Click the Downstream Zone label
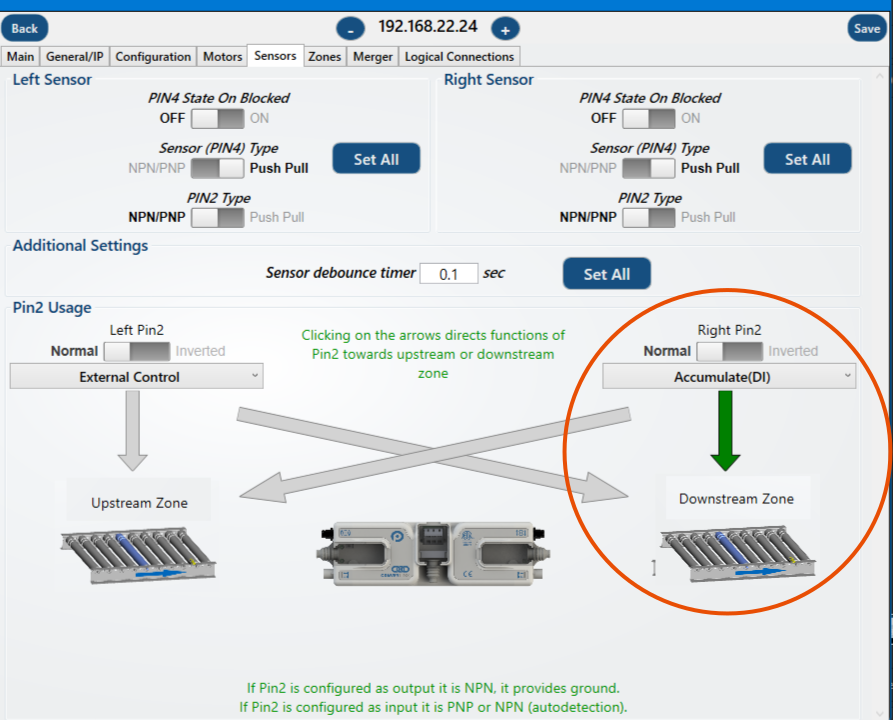Screen dimensions: 893x720 736,499
